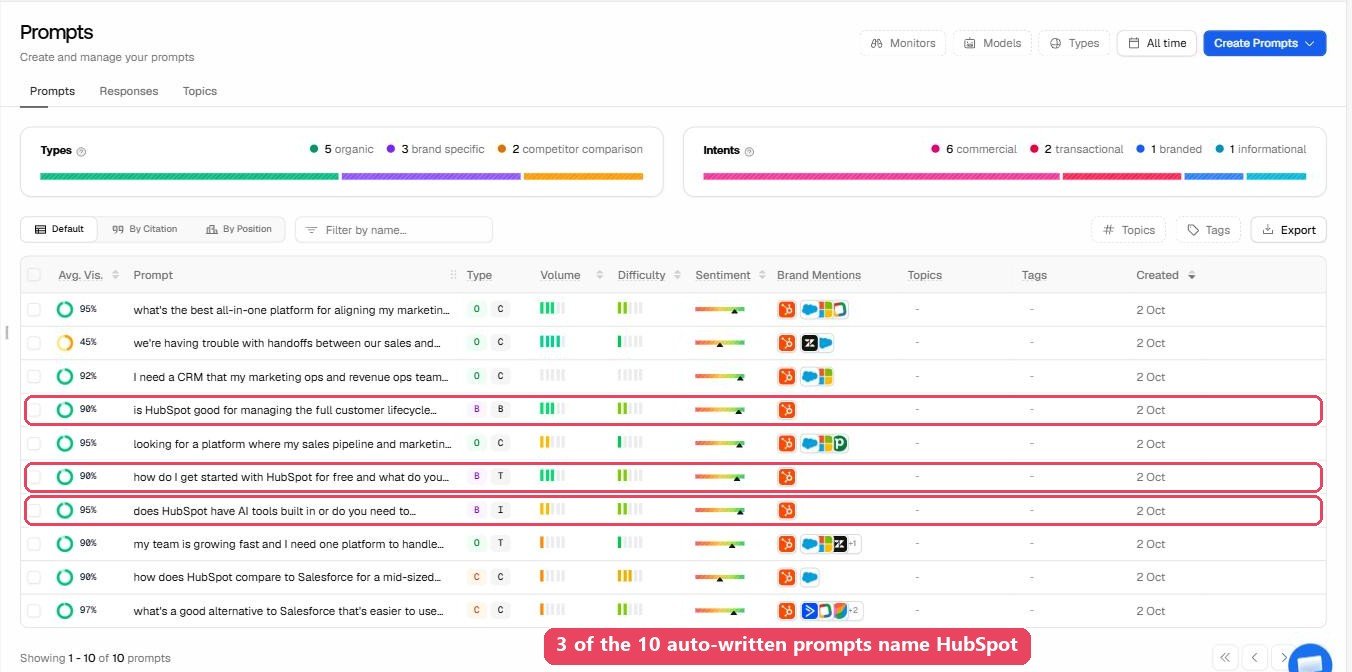
Task: Click the Types info help icon
Action: (82, 151)
